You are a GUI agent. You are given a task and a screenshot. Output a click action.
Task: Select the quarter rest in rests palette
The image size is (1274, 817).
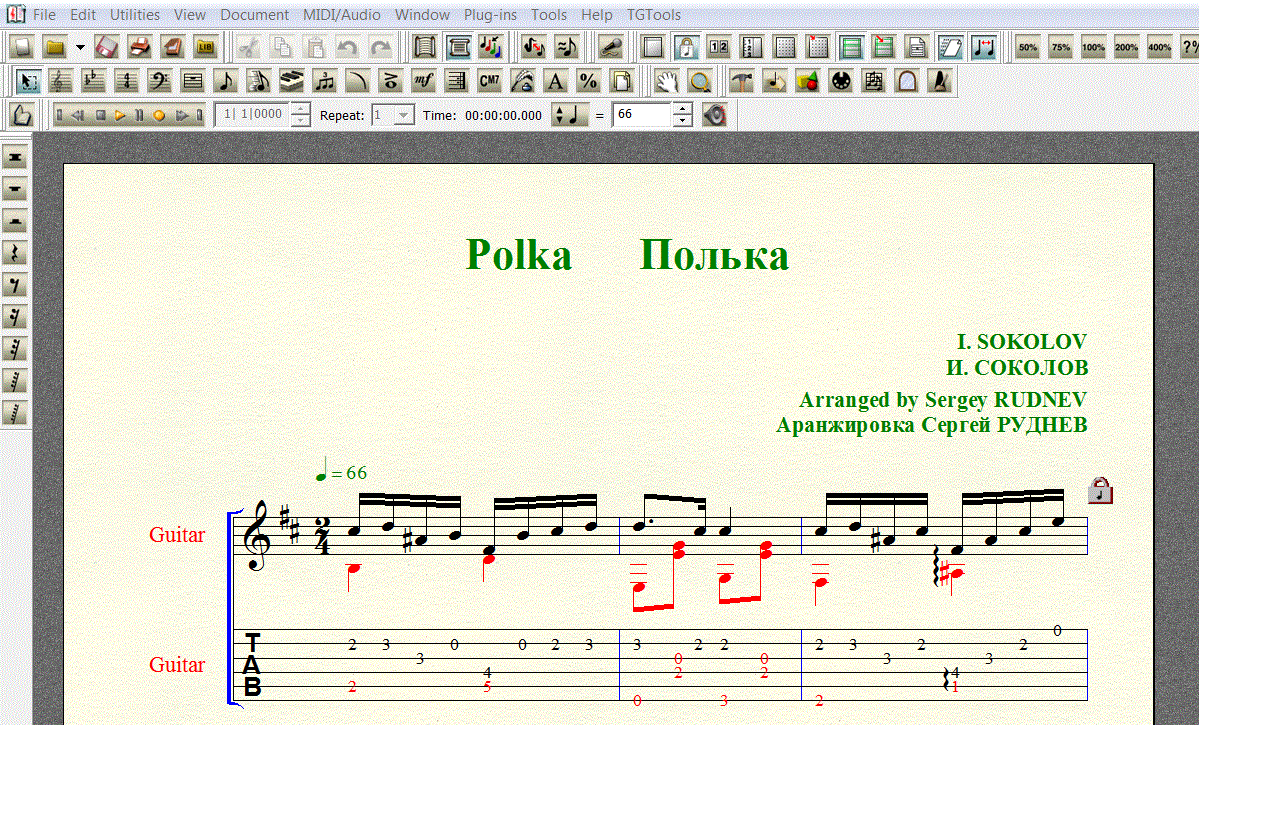pos(15,254)
